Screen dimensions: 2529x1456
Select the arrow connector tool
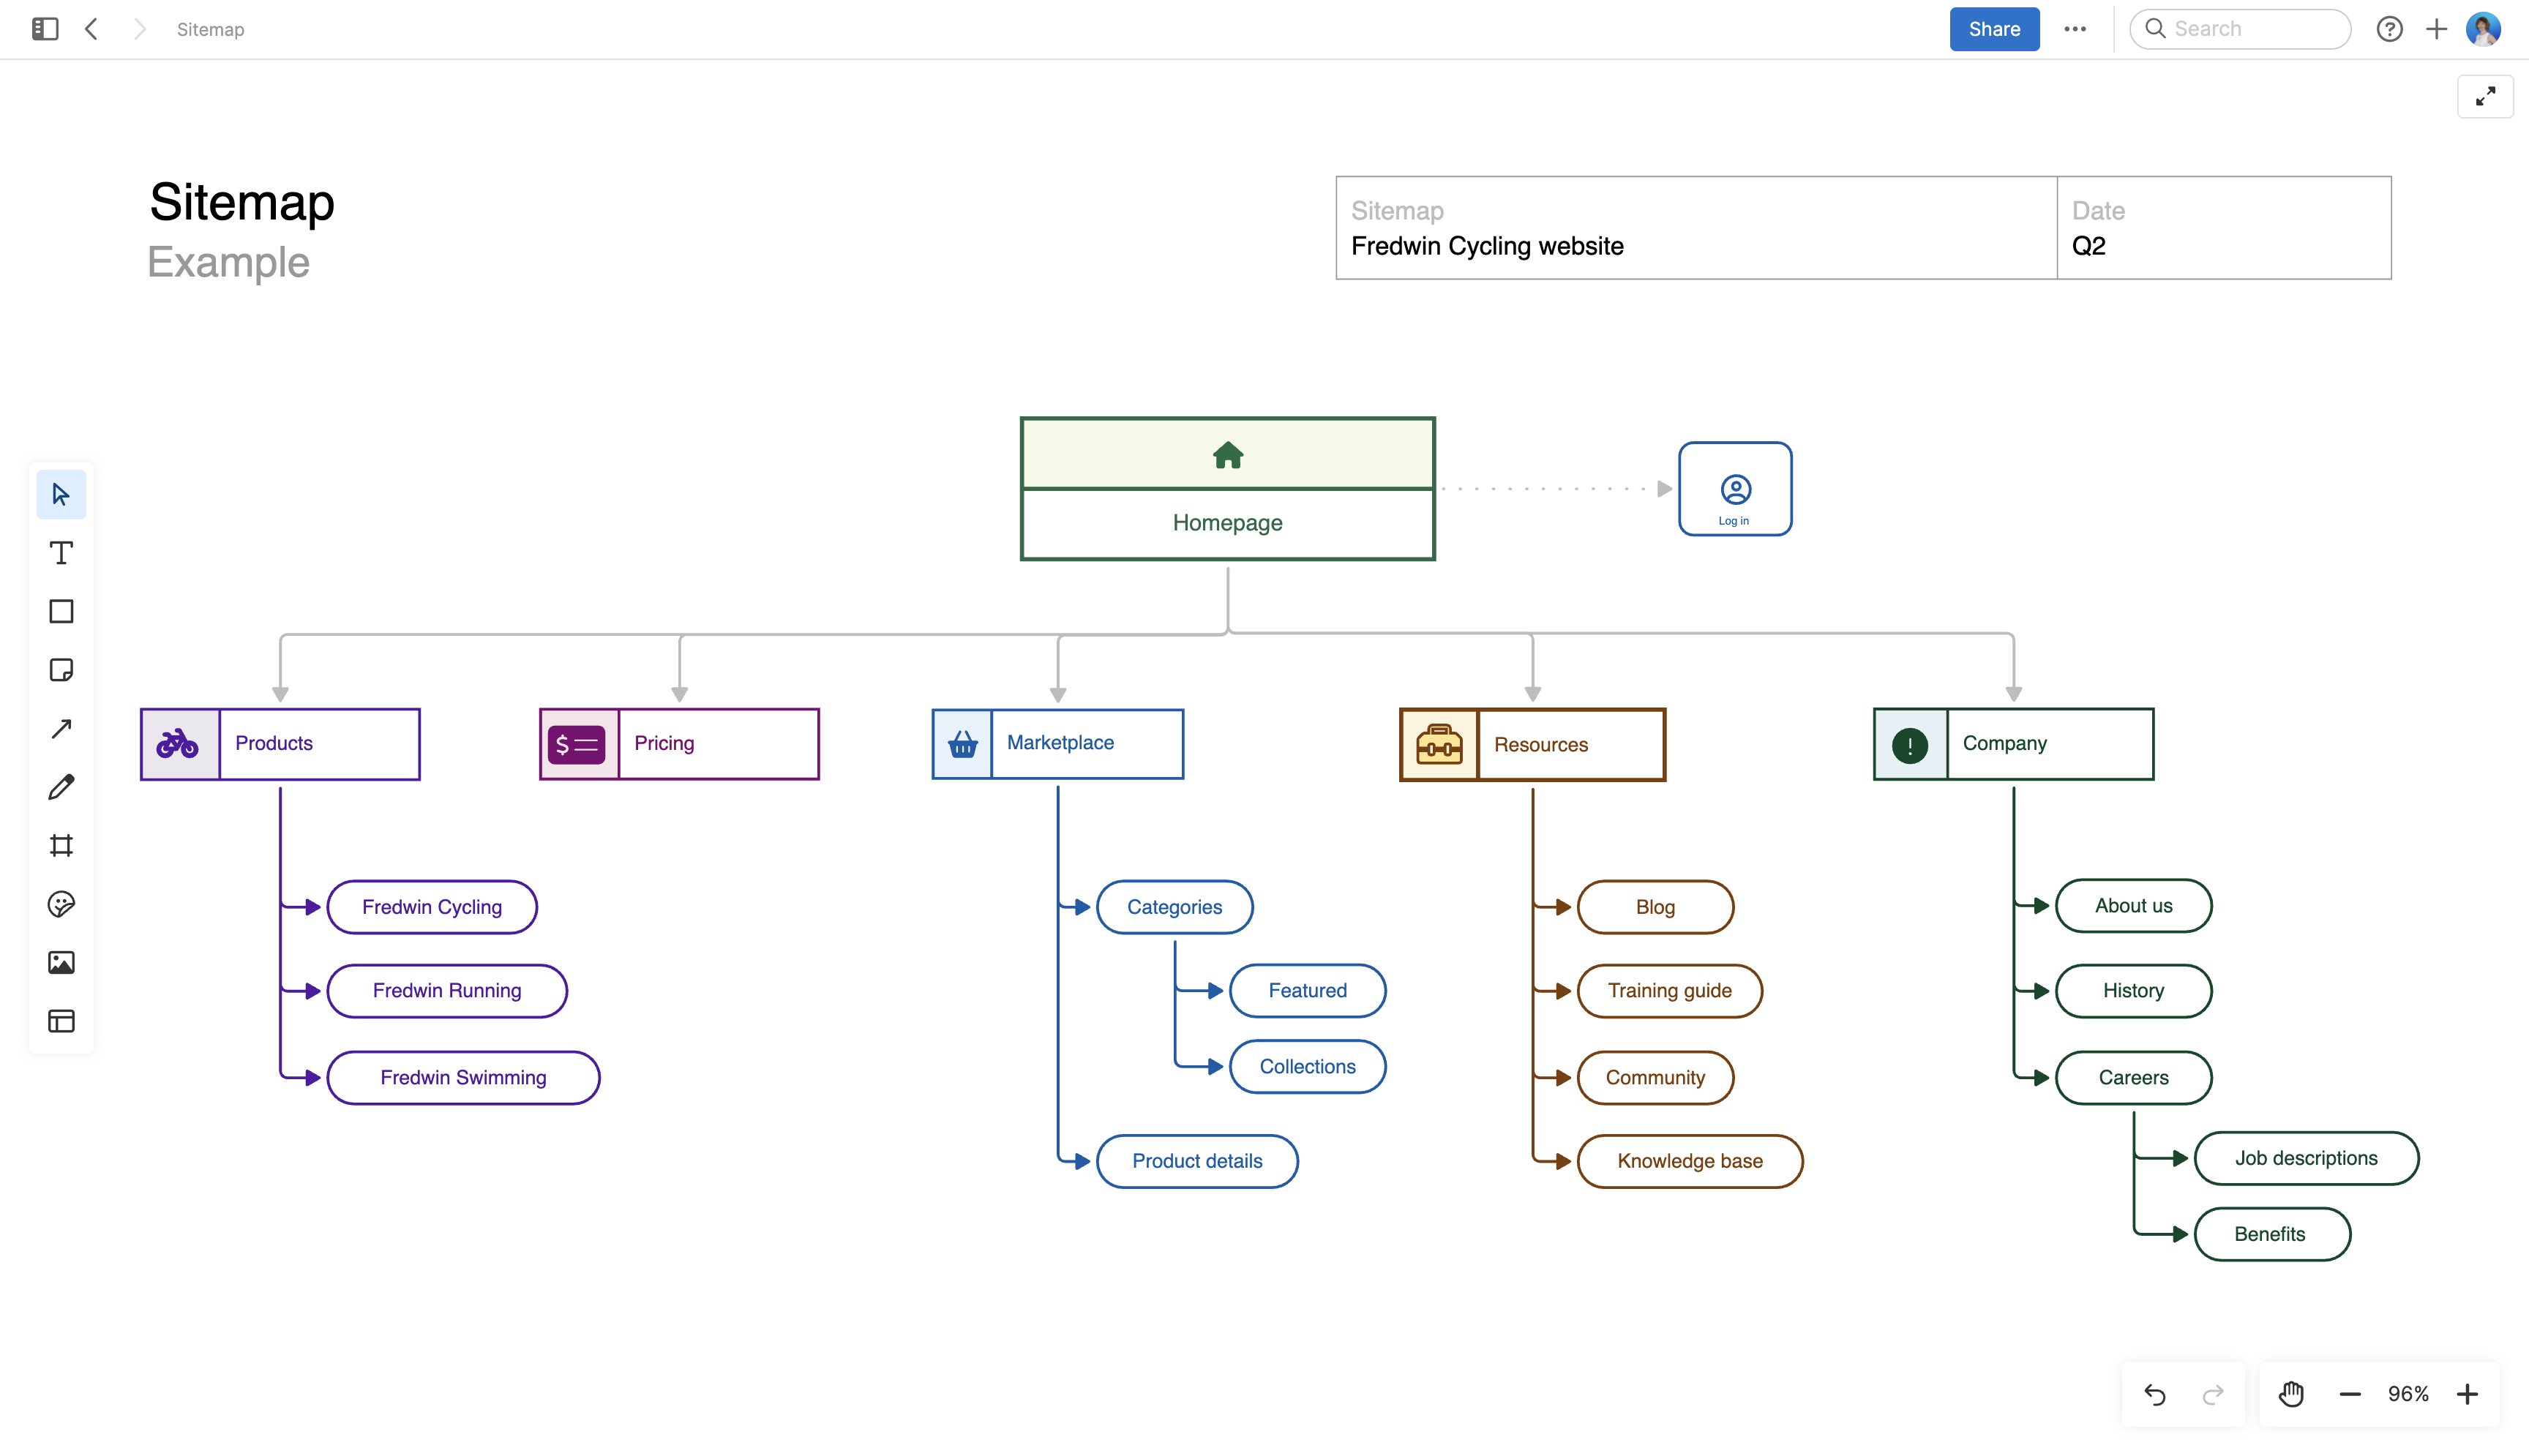[x=61, y=728]
